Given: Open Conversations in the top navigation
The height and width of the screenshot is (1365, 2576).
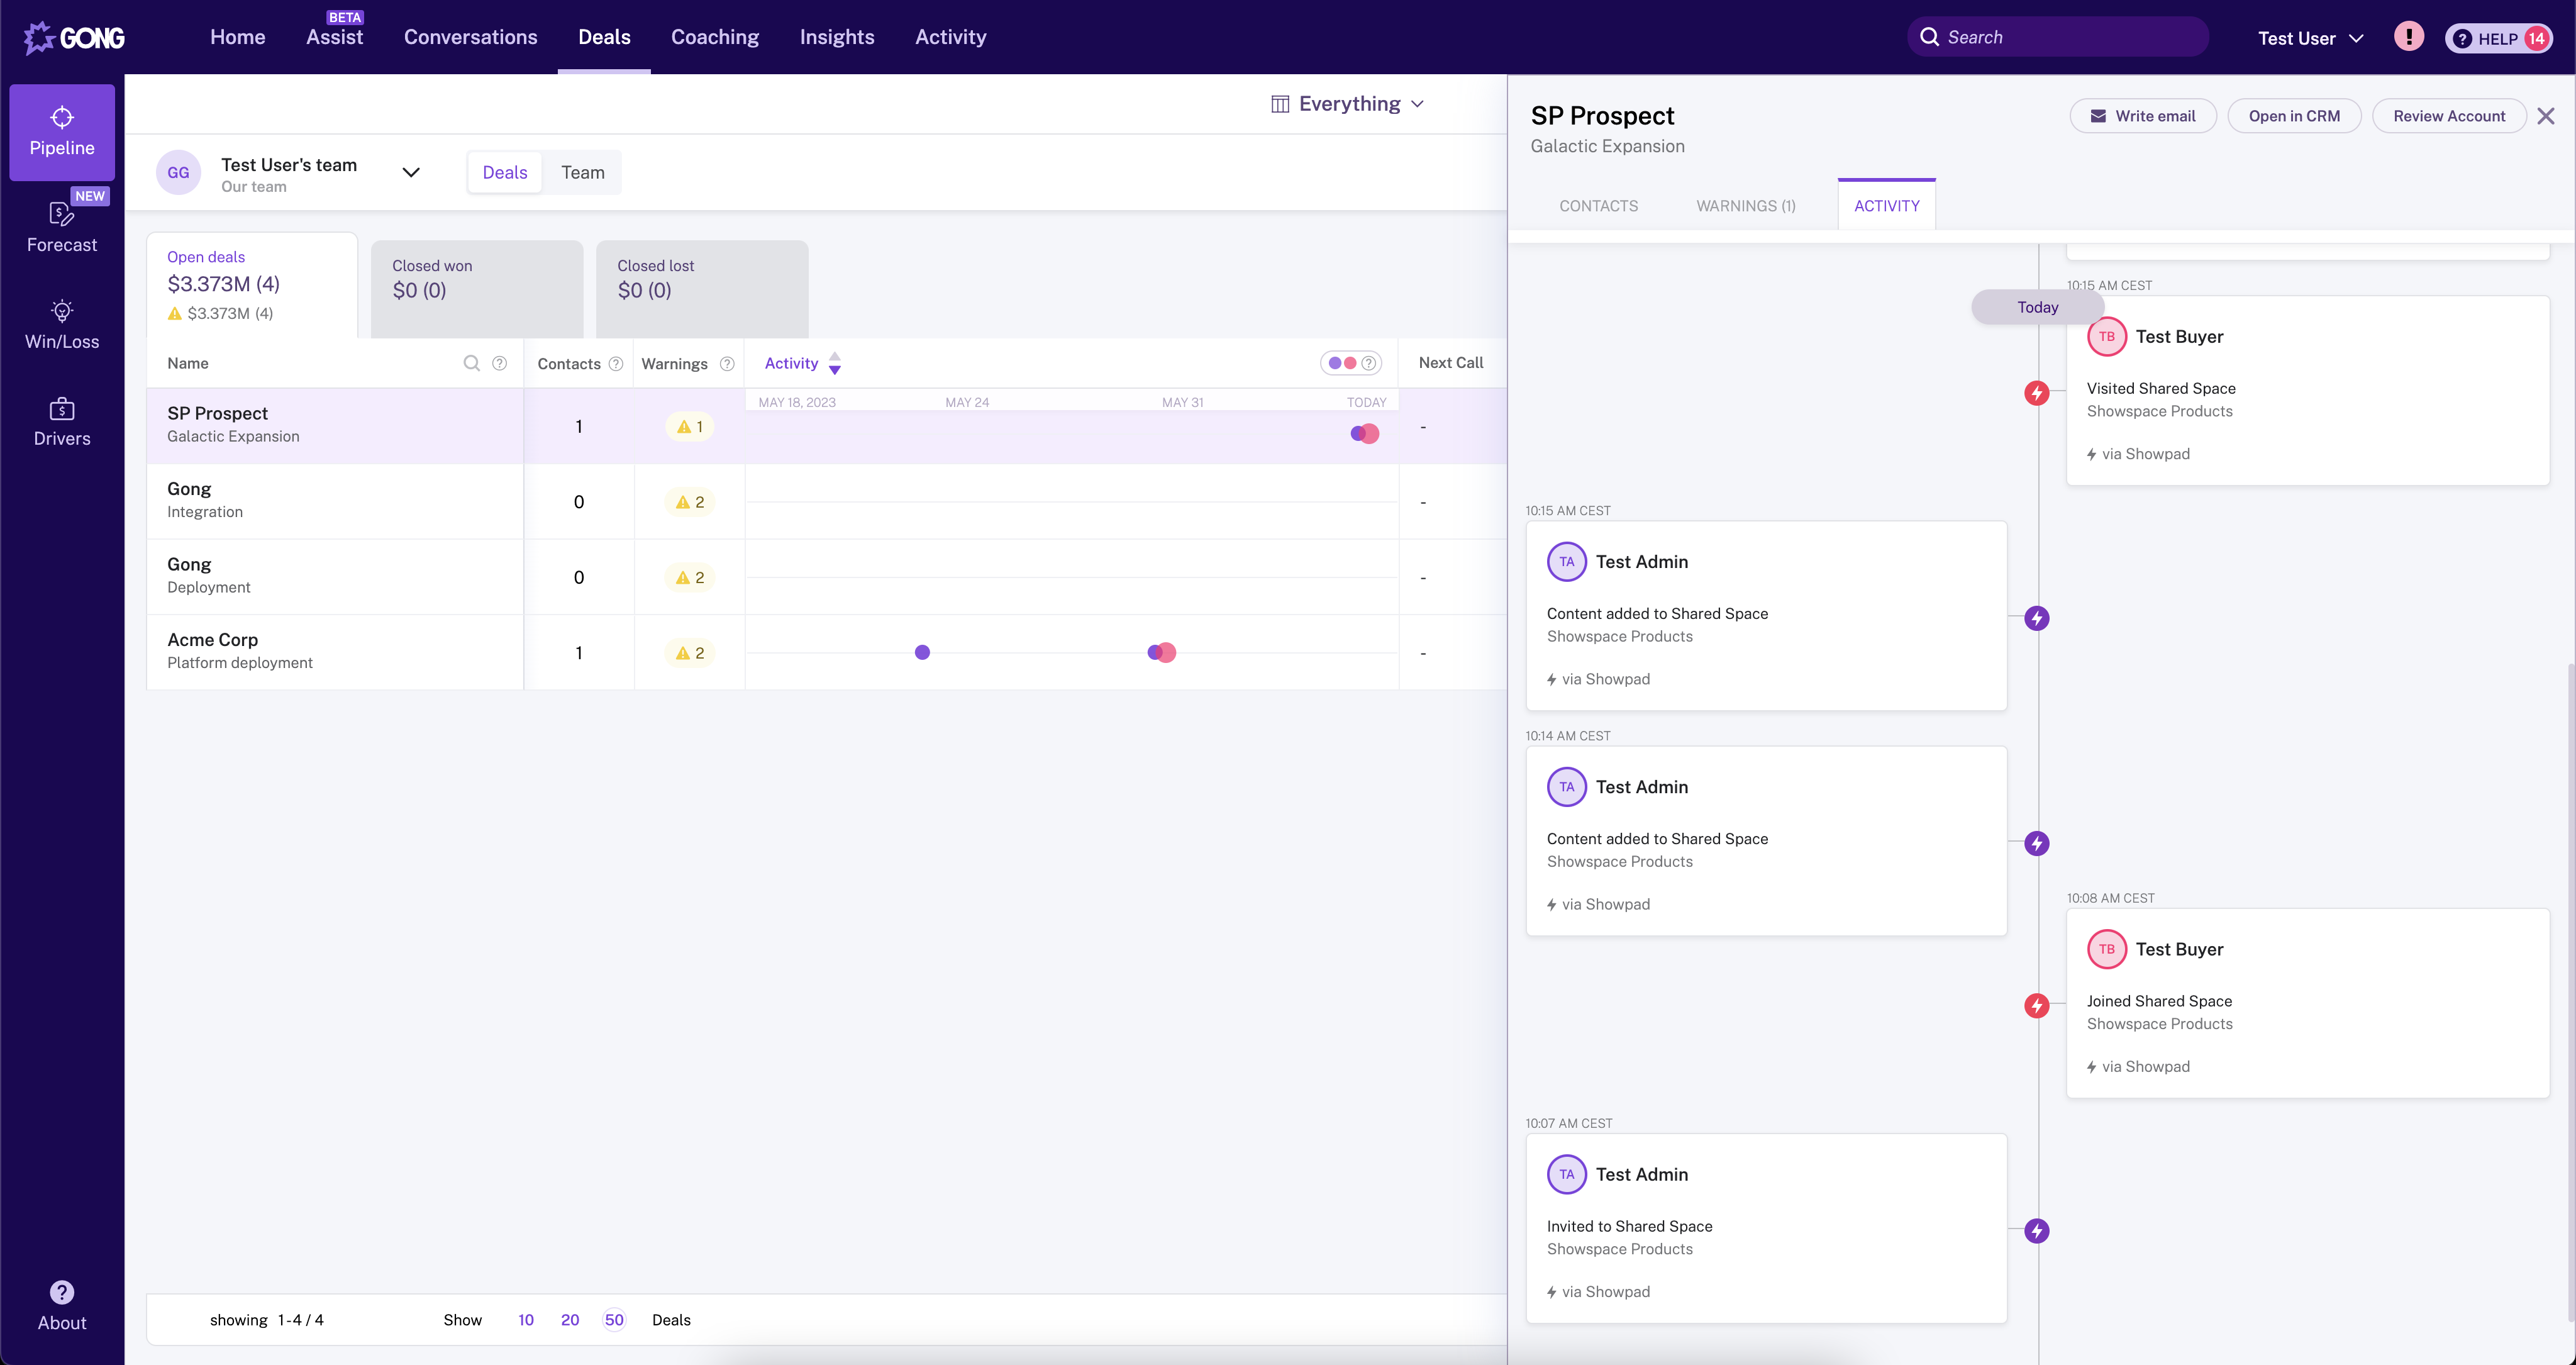Looking at the screenshot, I should [x=470, y=37].
